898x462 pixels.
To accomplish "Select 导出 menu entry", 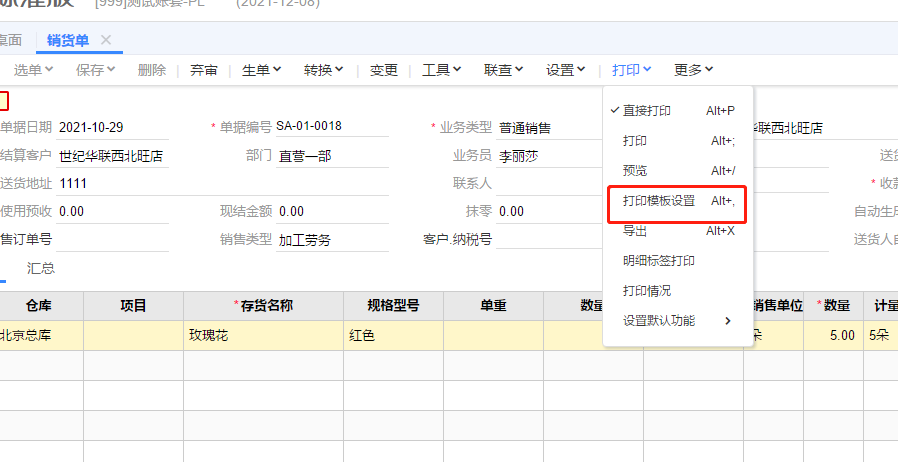I will [x=635, y=231].
